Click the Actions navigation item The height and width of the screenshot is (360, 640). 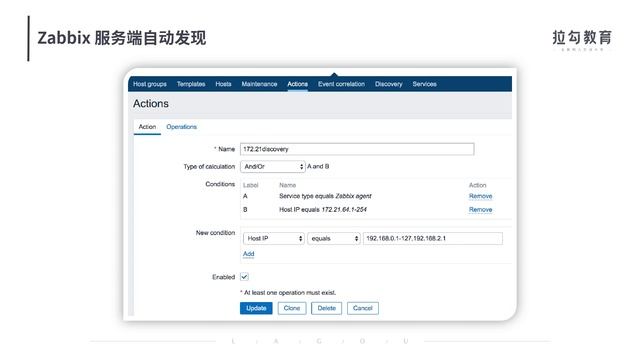(x=298, y=84)
